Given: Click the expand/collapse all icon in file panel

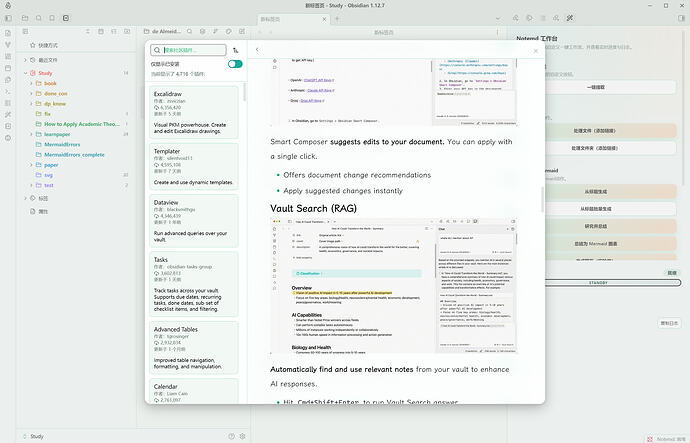Looking at the screenshot, I should click(x=88, y=32).
